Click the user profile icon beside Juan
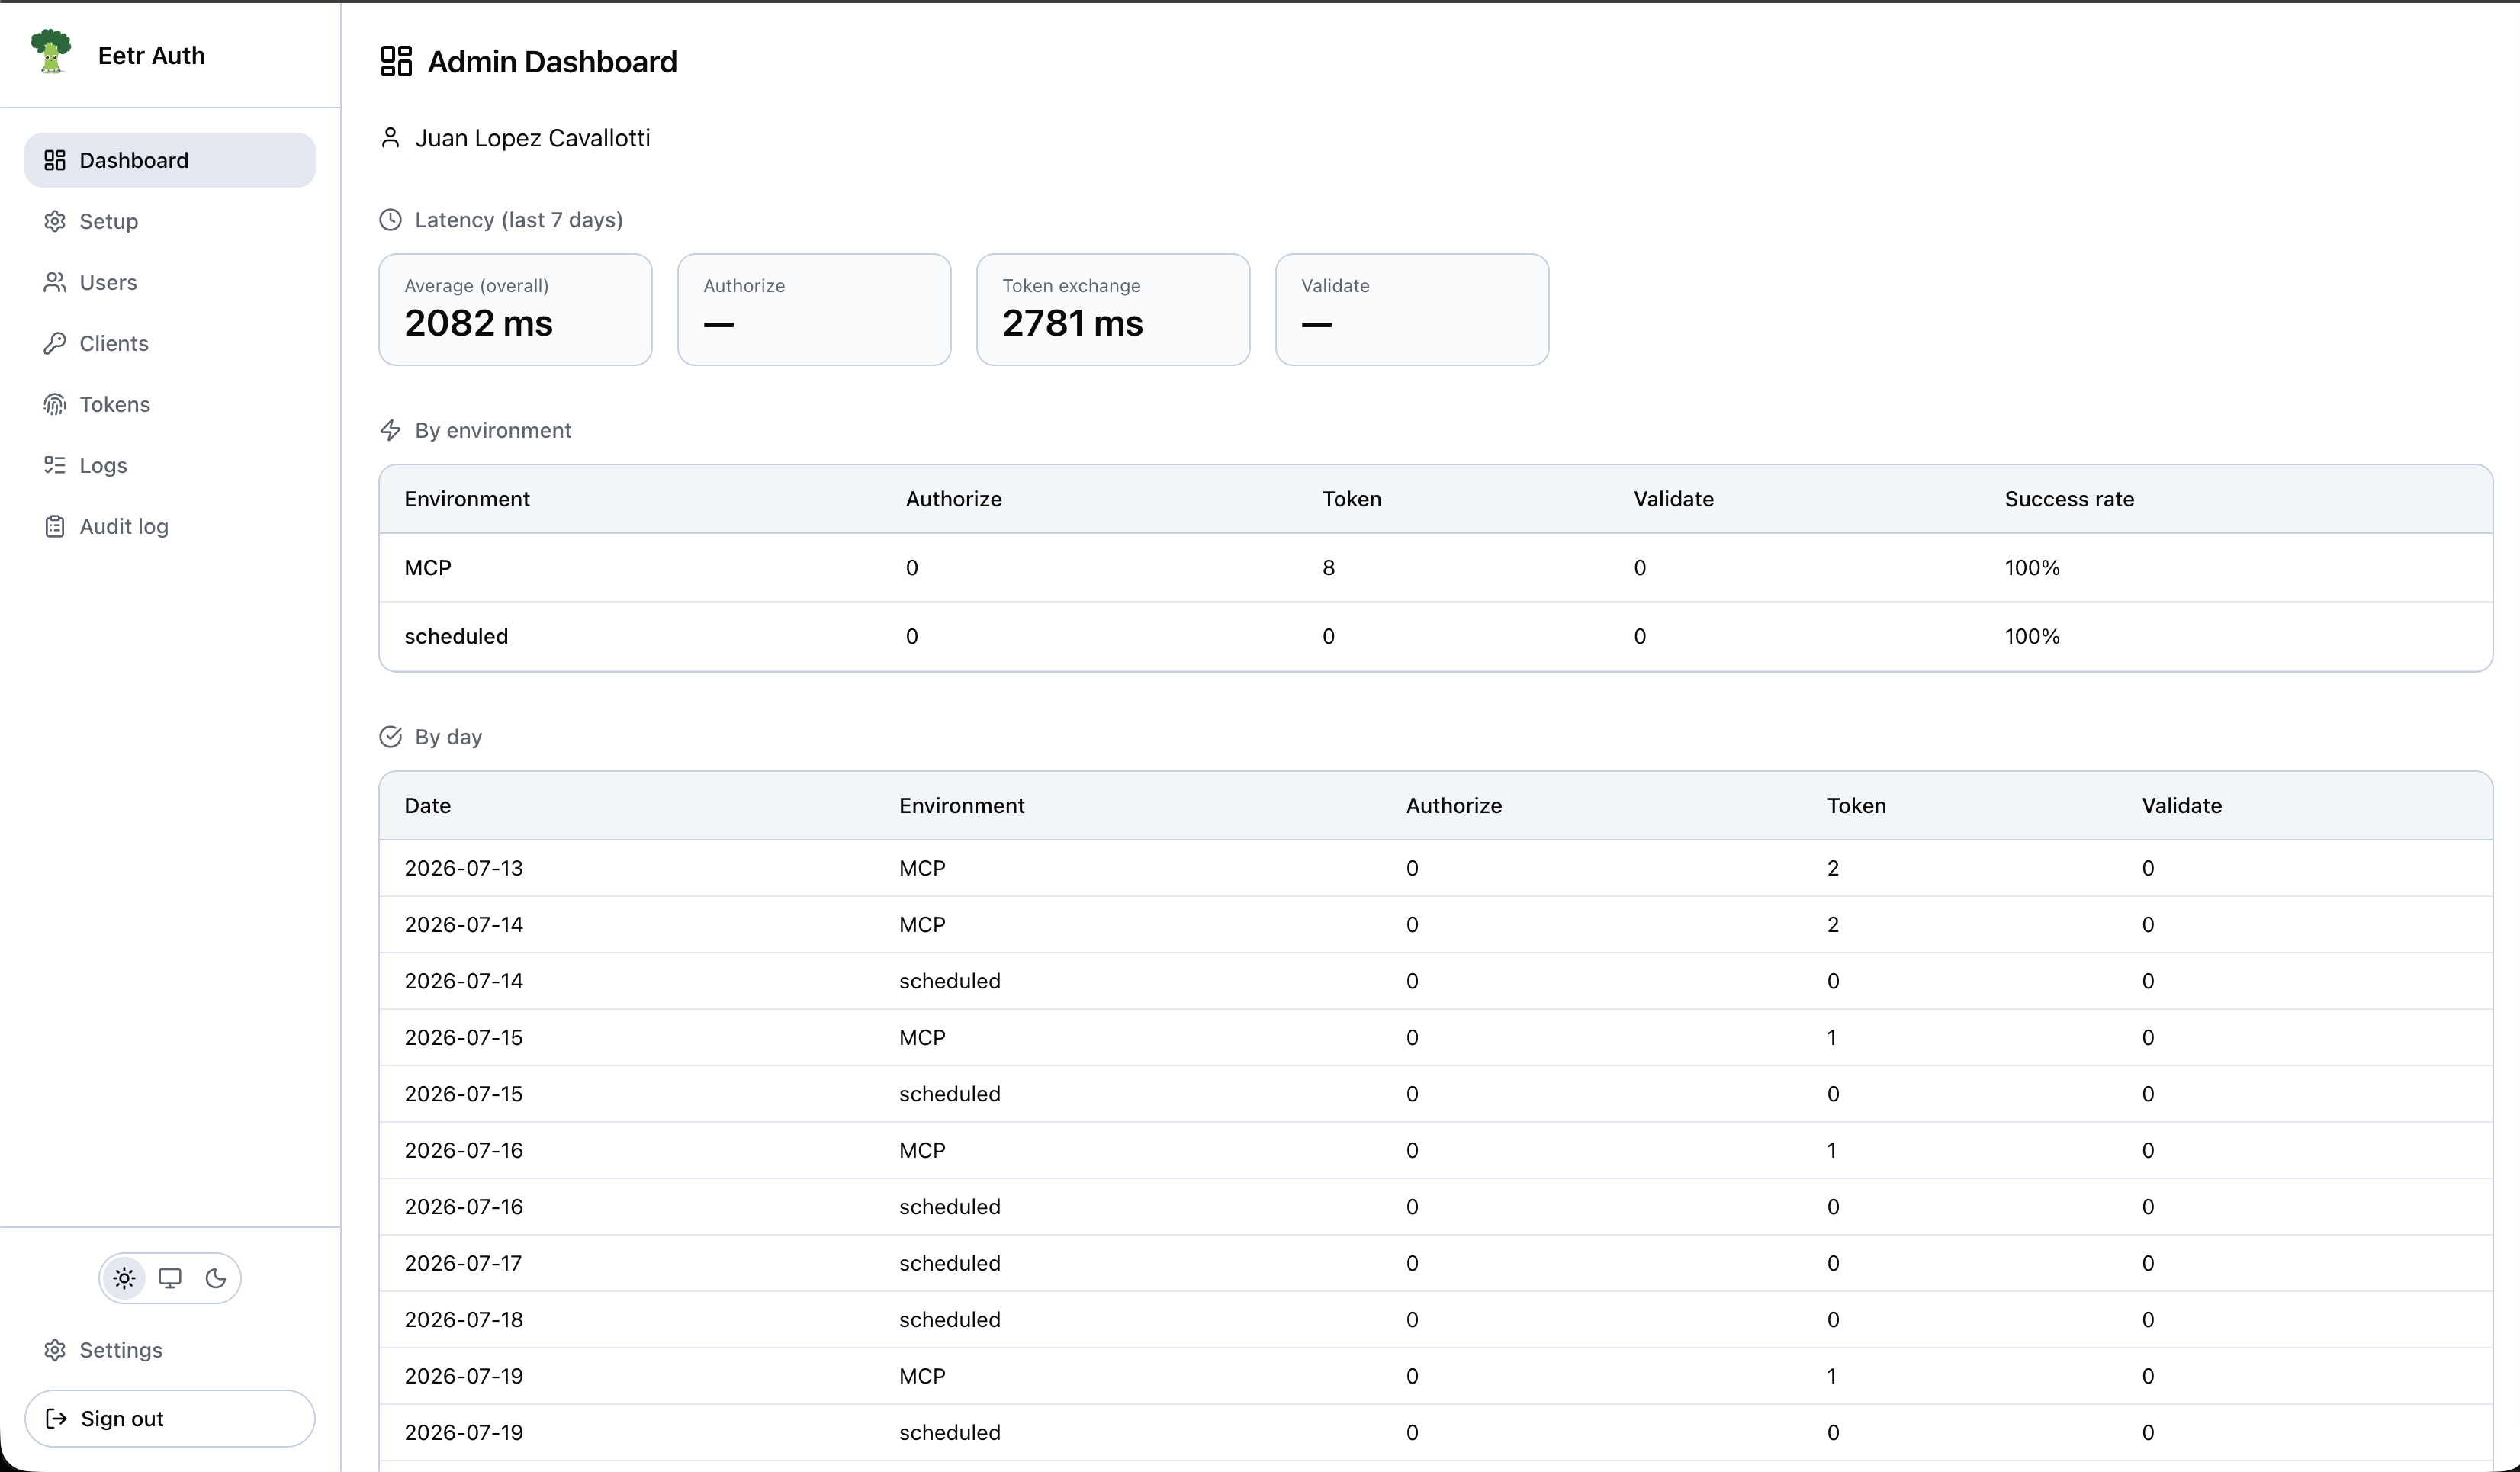Image resolution: width=2520 pixels, height=1472 pixels. [390, 138]
